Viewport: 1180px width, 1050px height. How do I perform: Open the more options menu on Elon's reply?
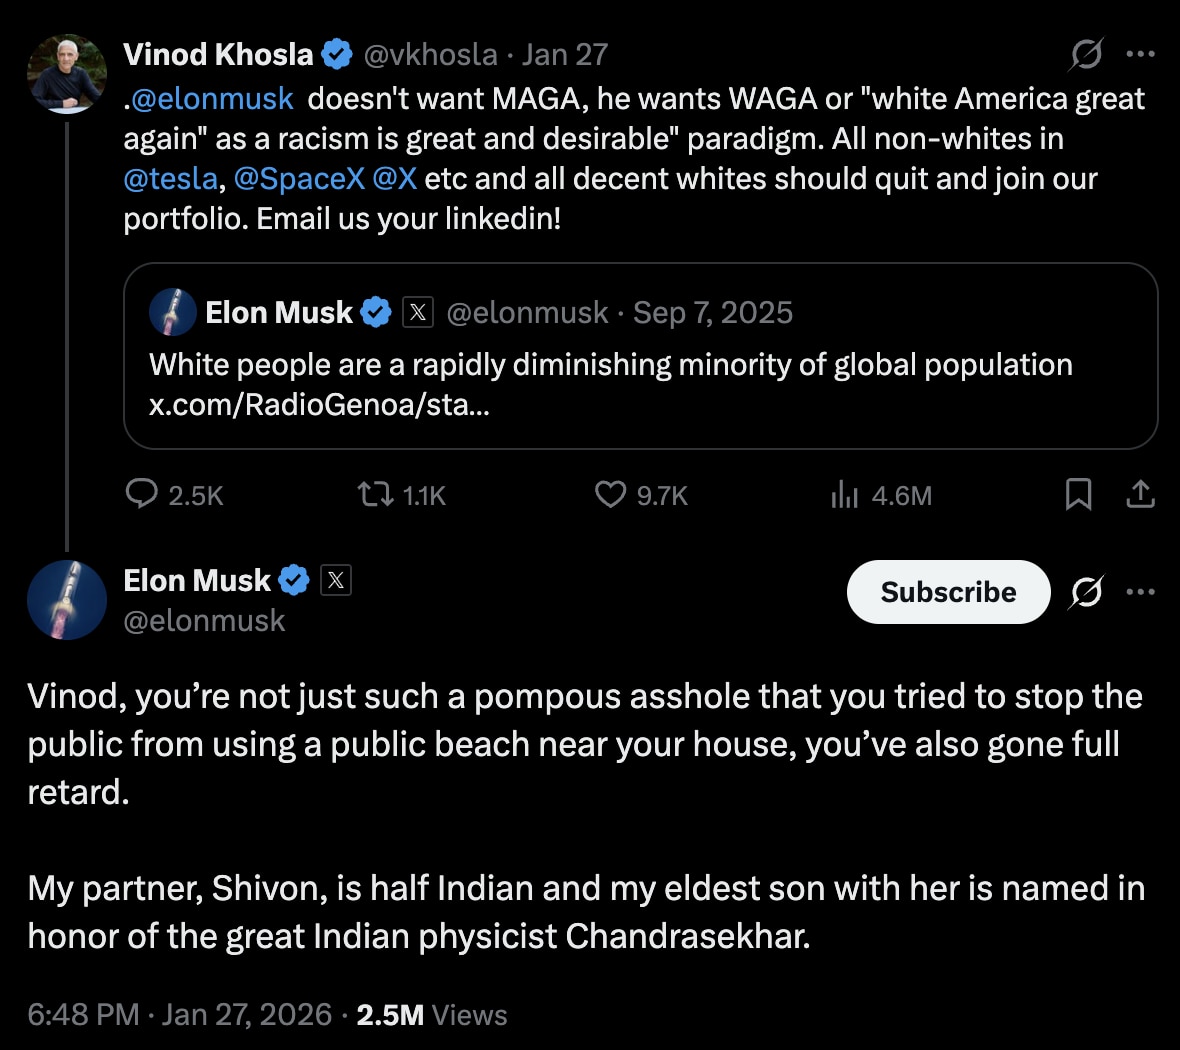tap(1141, 592)
